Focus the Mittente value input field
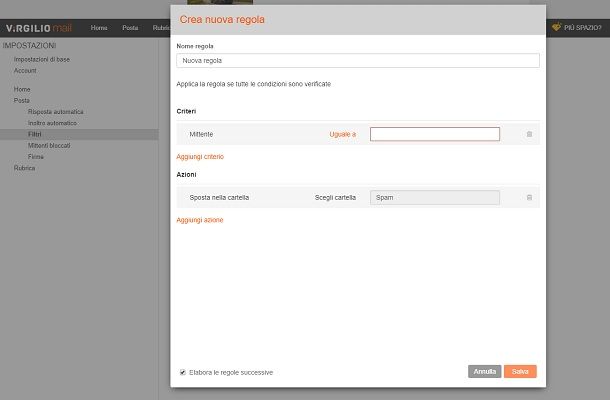 [435, 134]
